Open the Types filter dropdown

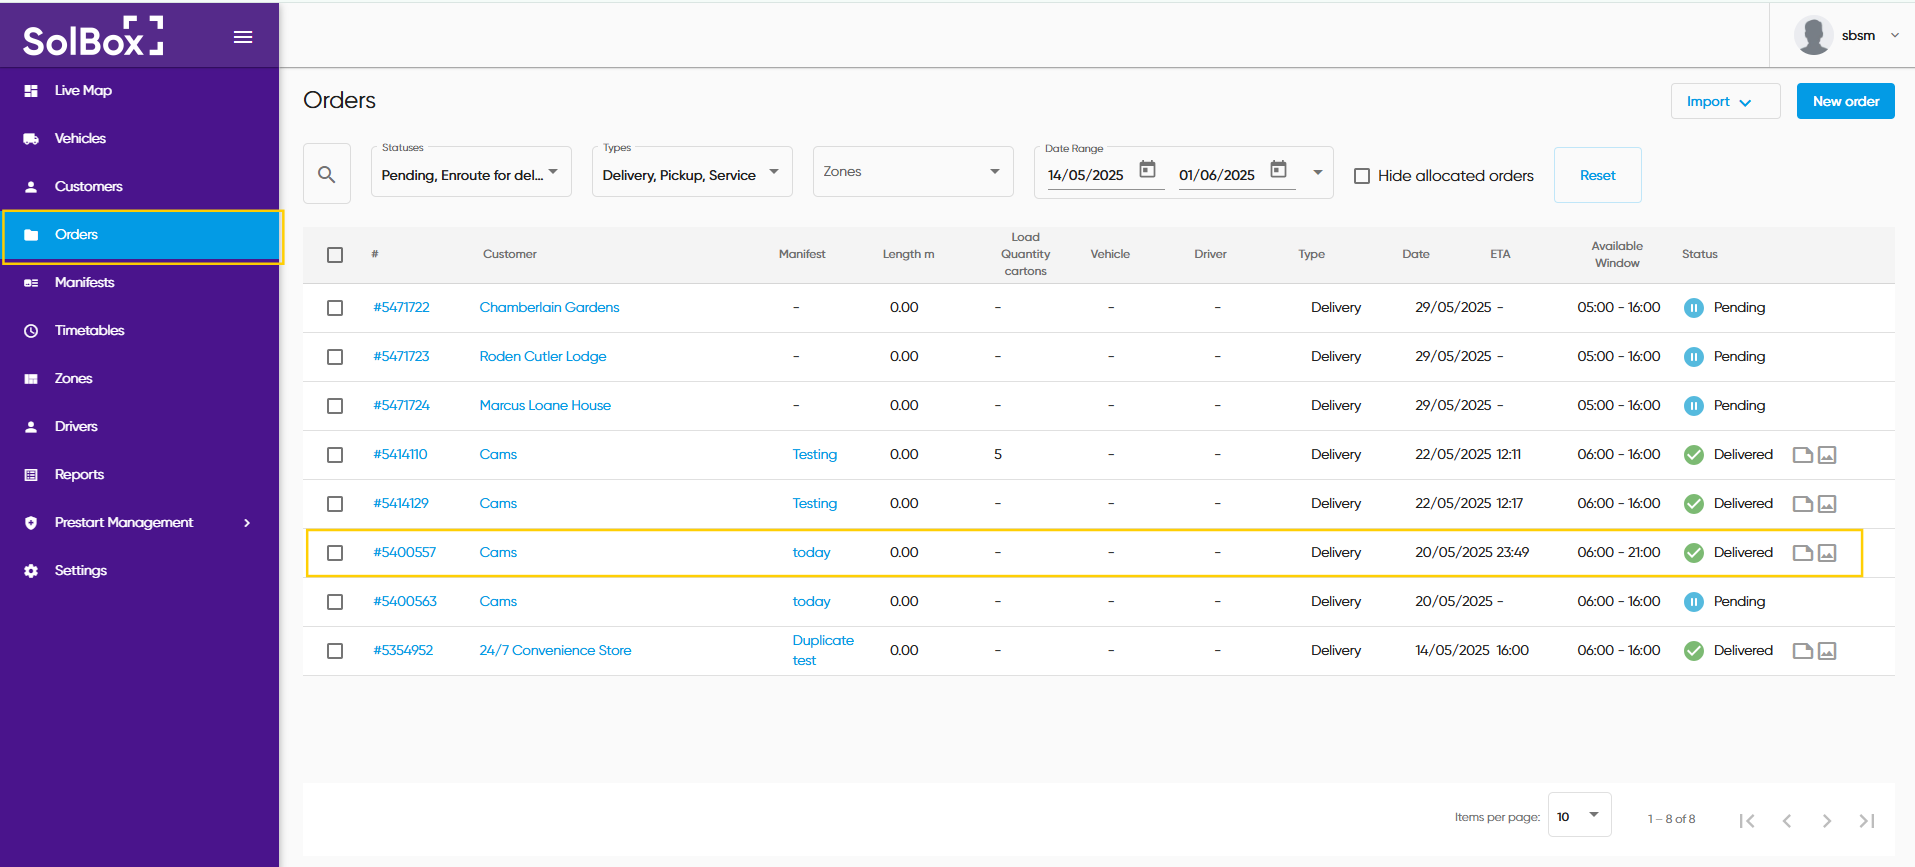692,172
